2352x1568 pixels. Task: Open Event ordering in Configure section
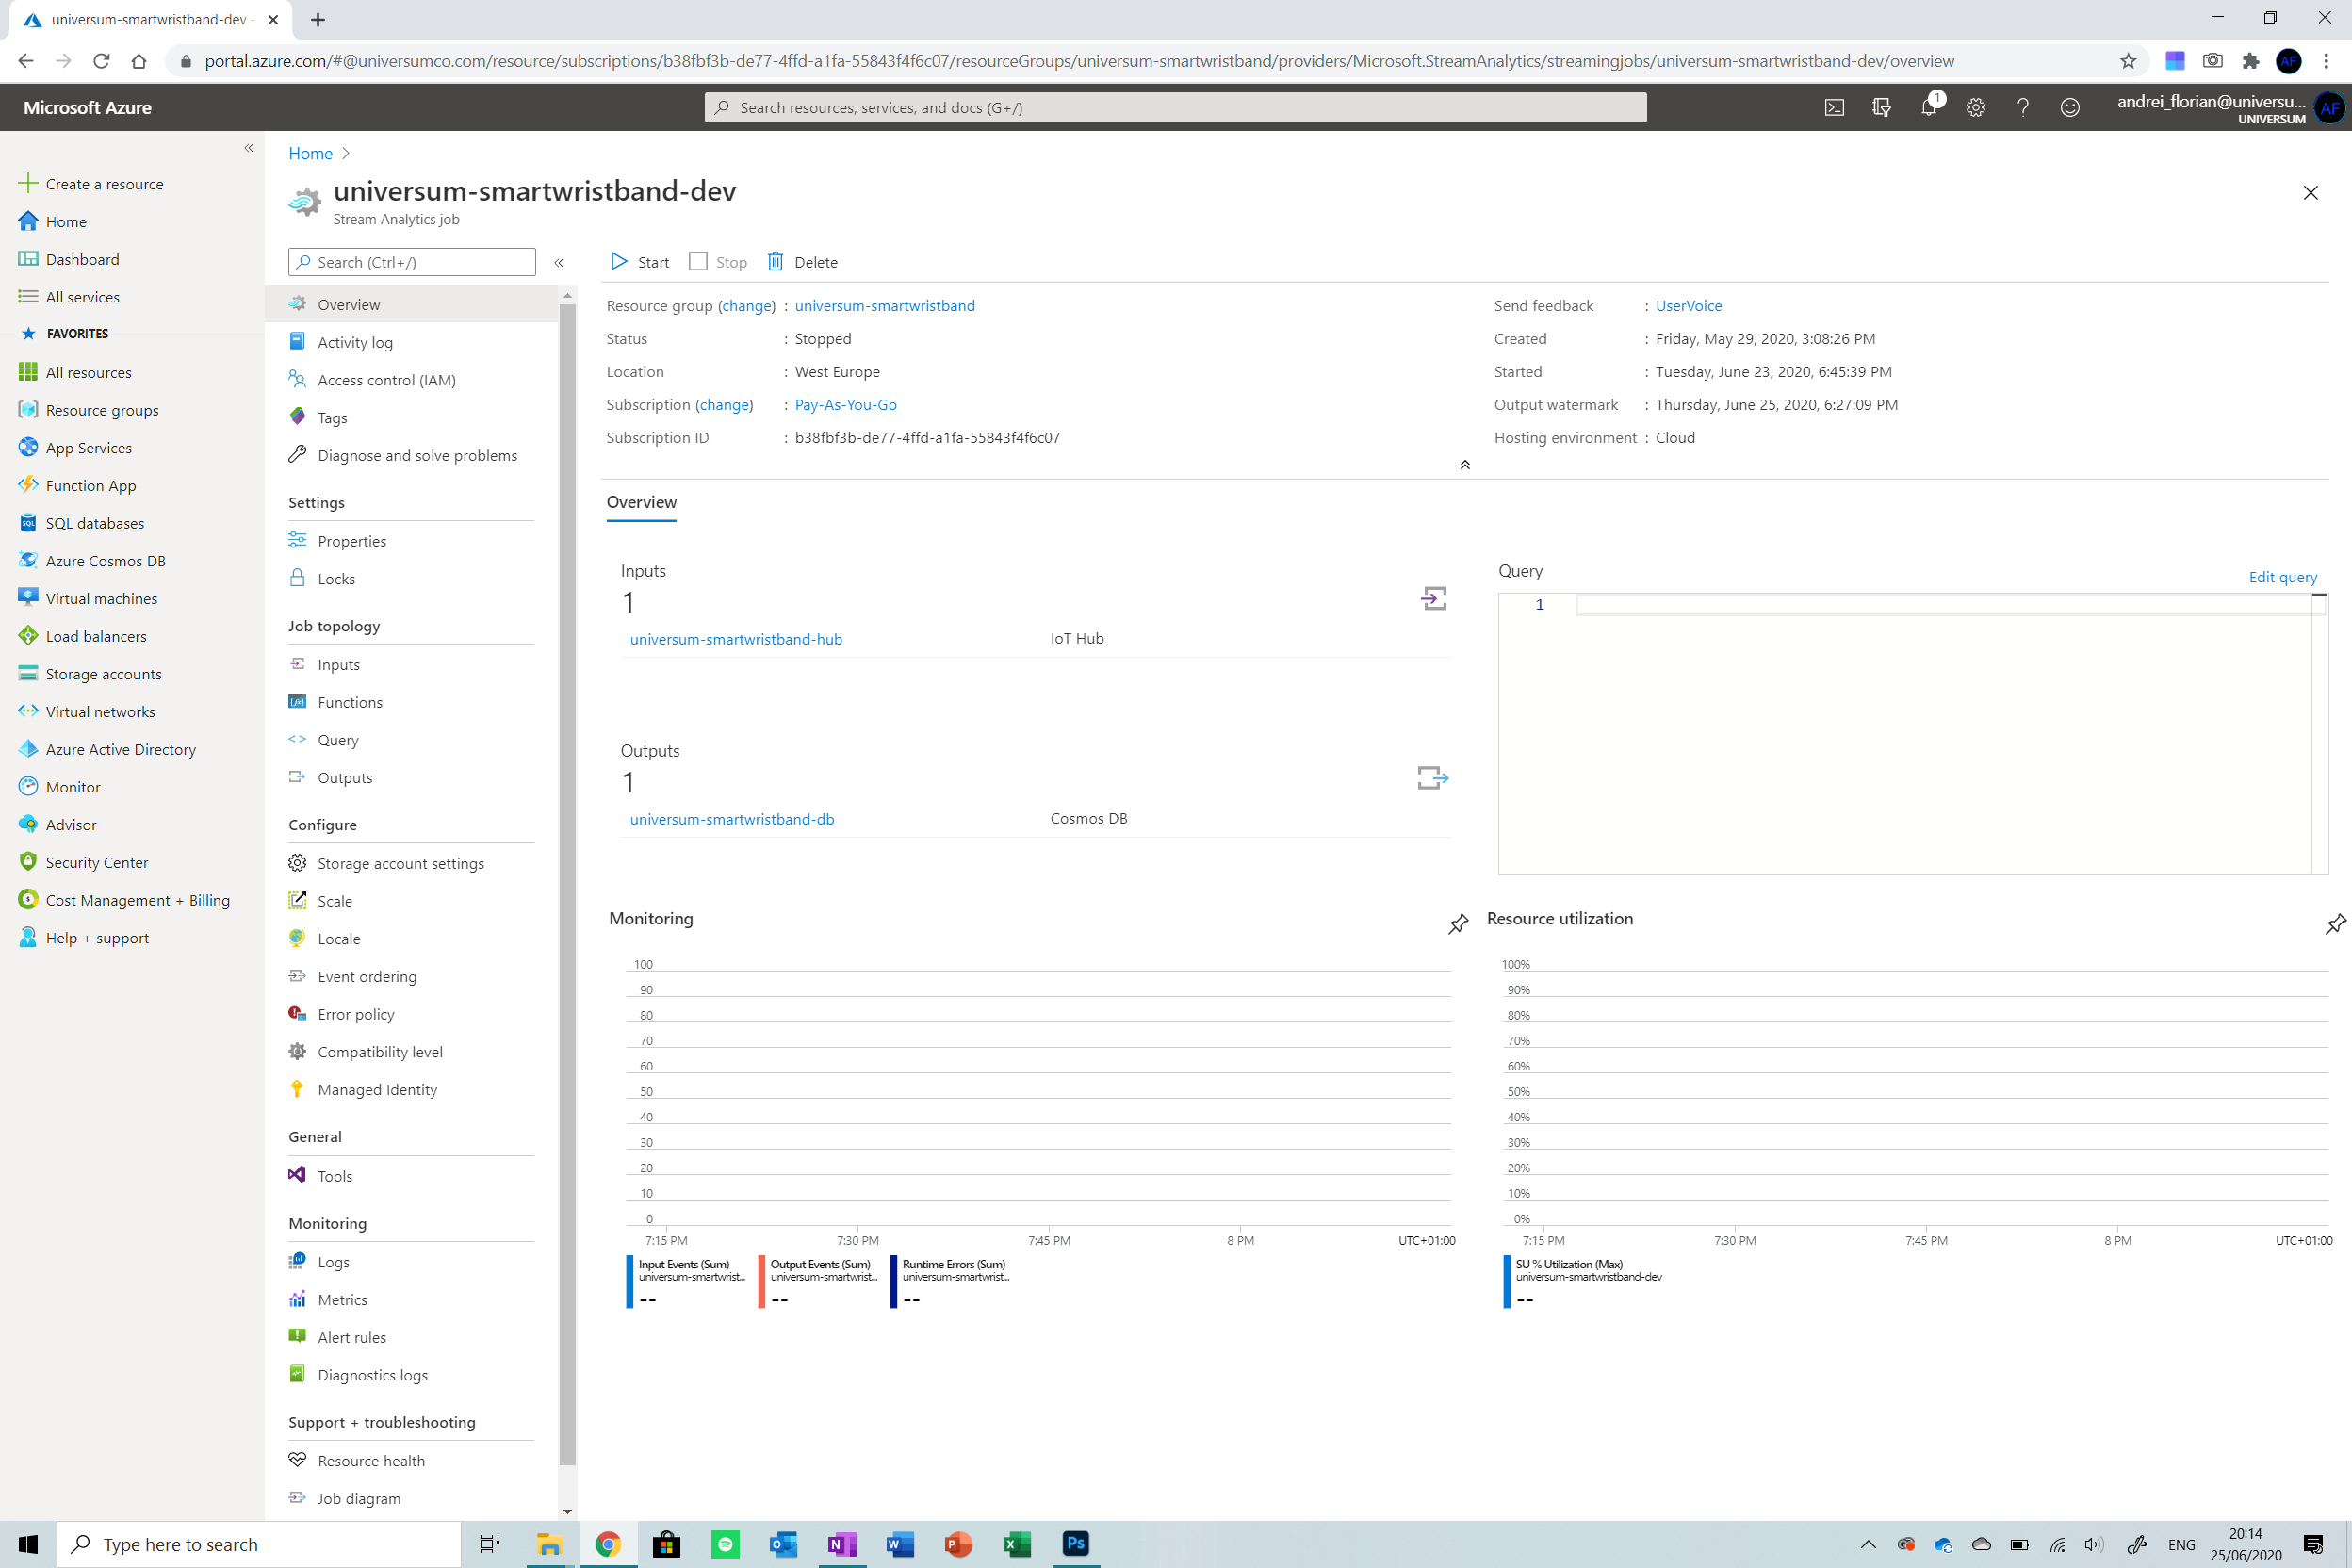(x=366, y=976)
